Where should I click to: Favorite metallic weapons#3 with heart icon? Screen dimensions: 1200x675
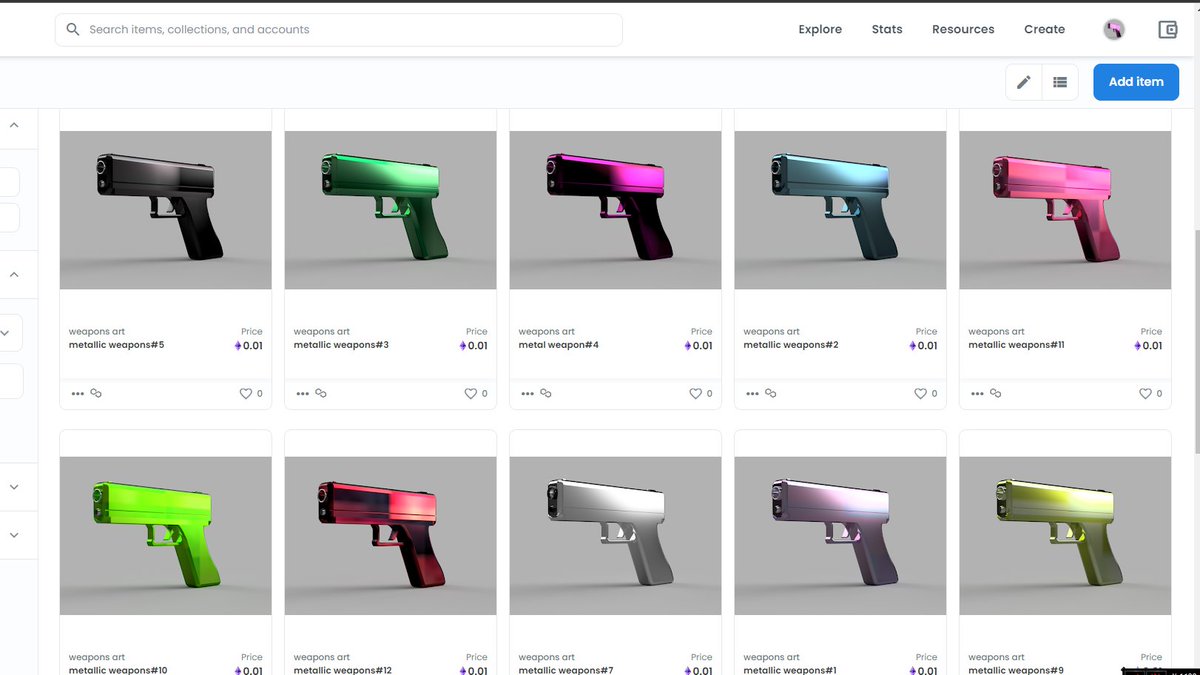[470, 394]
